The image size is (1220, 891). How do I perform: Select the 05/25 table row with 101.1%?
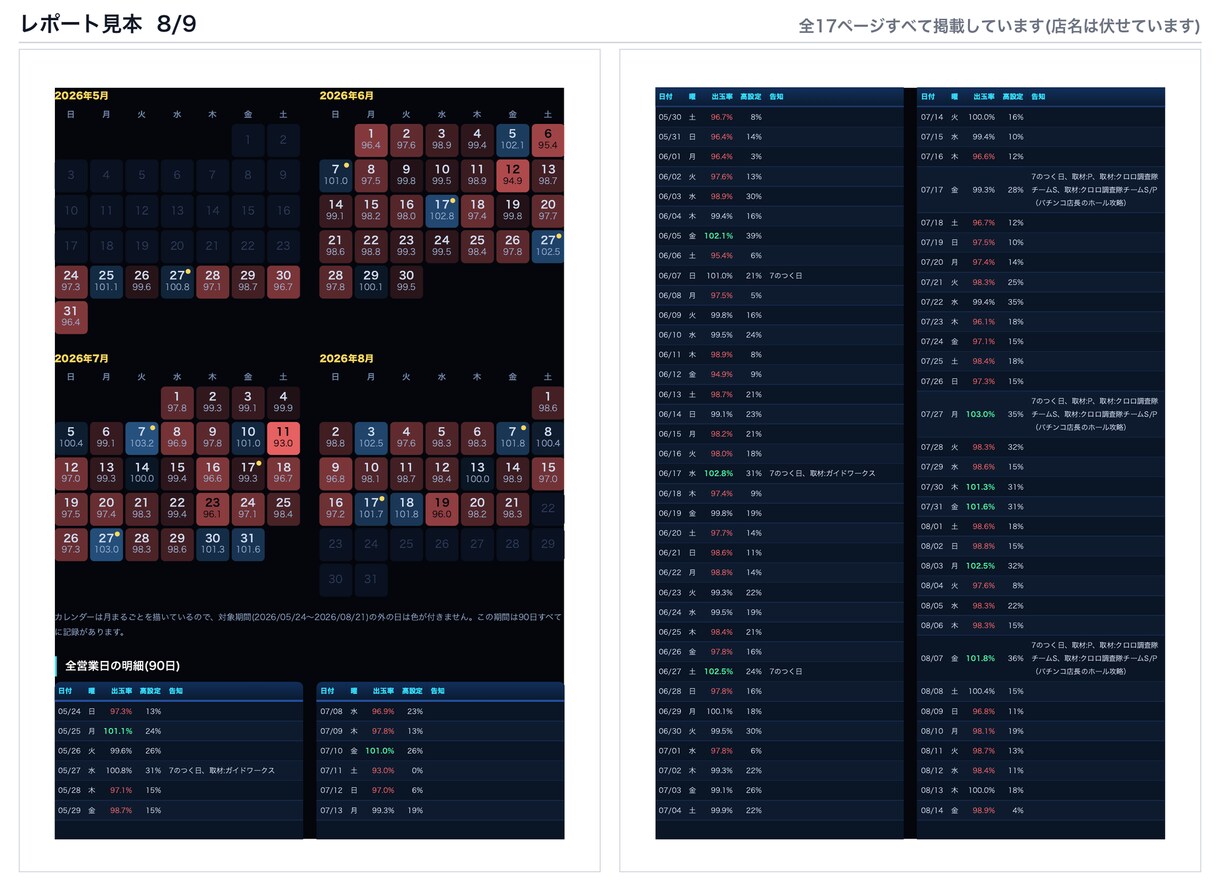(x=179, y=731)
